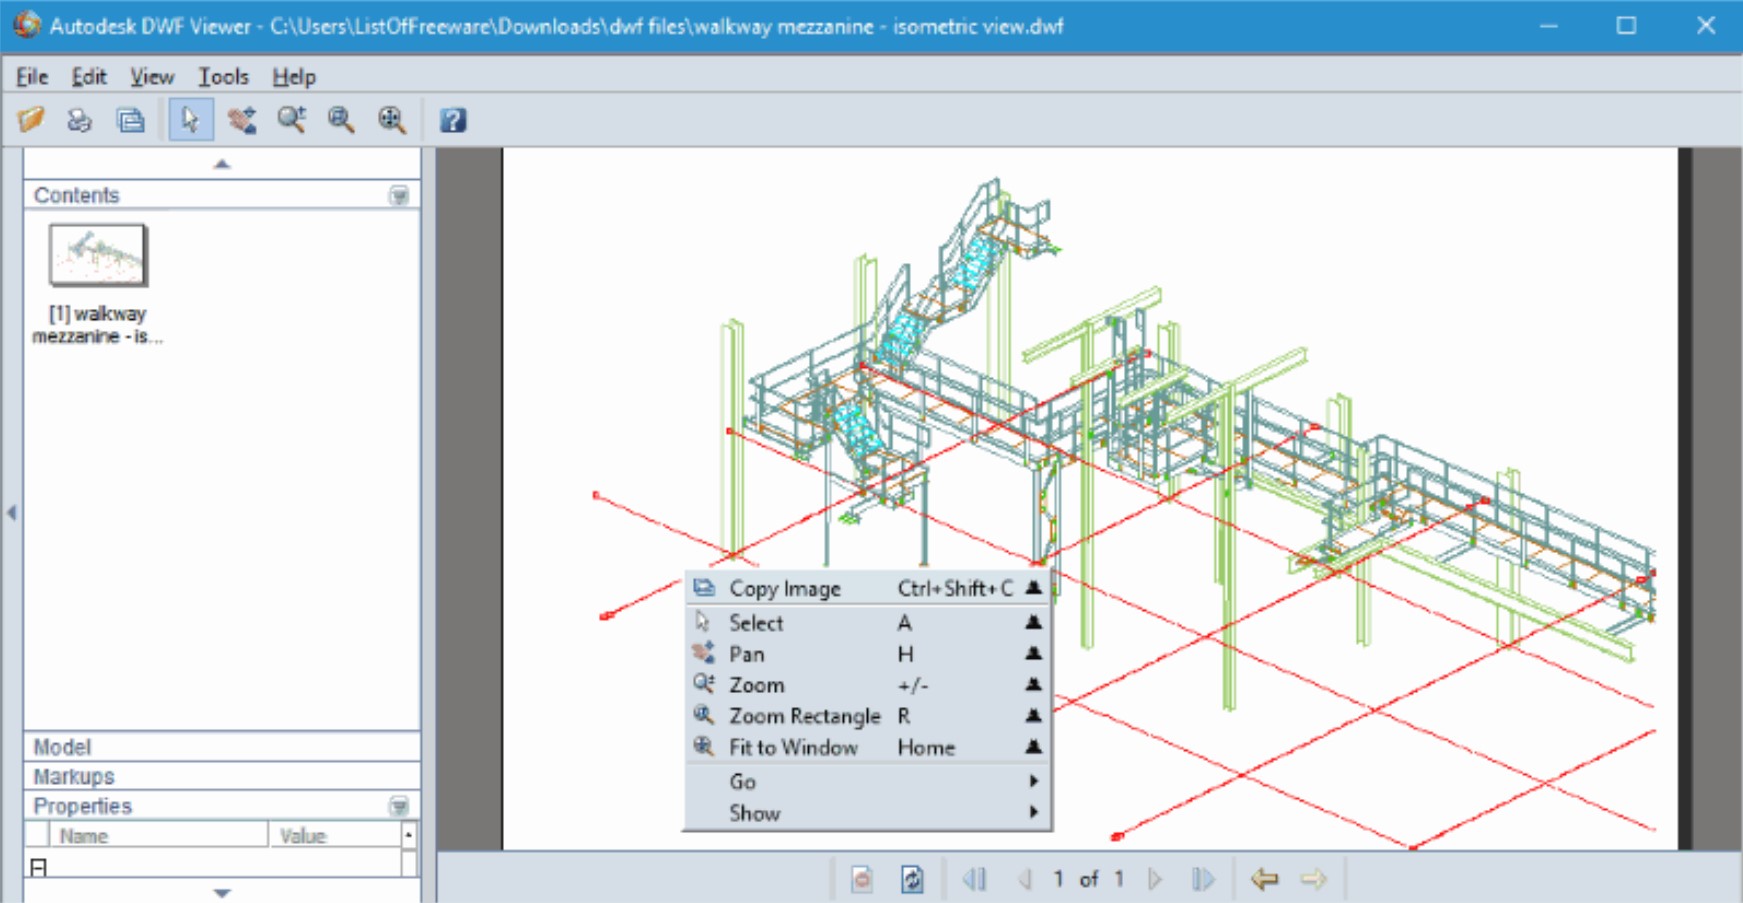Minimize the Autodesk DWF Viewer window

pyautogui.click(x=1549, y=26)
